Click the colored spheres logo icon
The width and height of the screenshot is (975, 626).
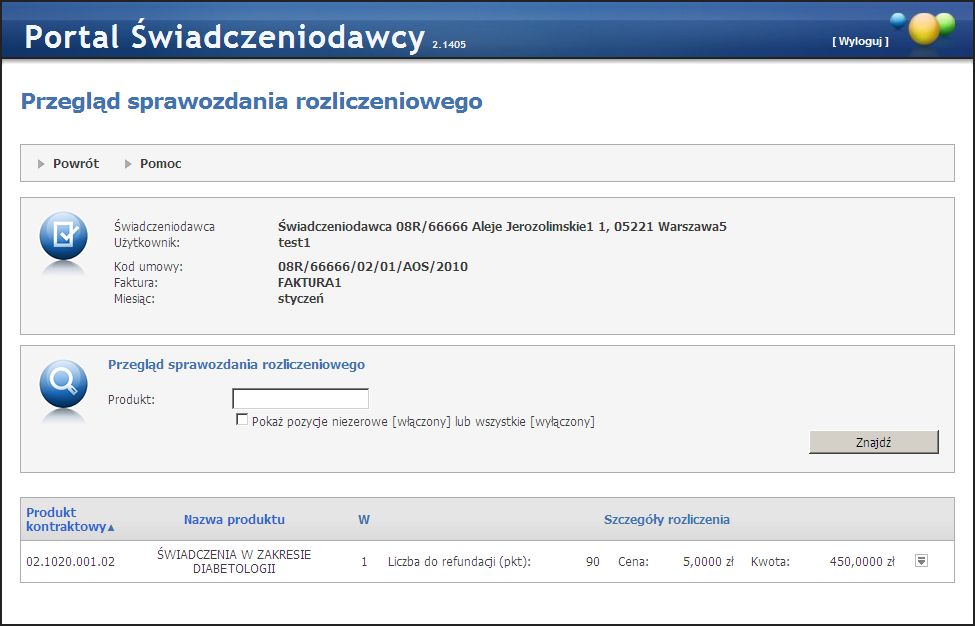pyautogui.click(x=925, y=29)
